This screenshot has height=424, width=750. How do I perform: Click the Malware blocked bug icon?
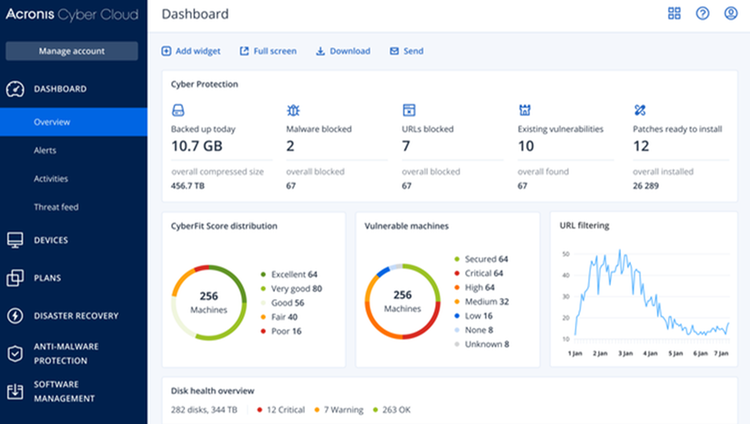pyautogui.click(x=294, y=110)
